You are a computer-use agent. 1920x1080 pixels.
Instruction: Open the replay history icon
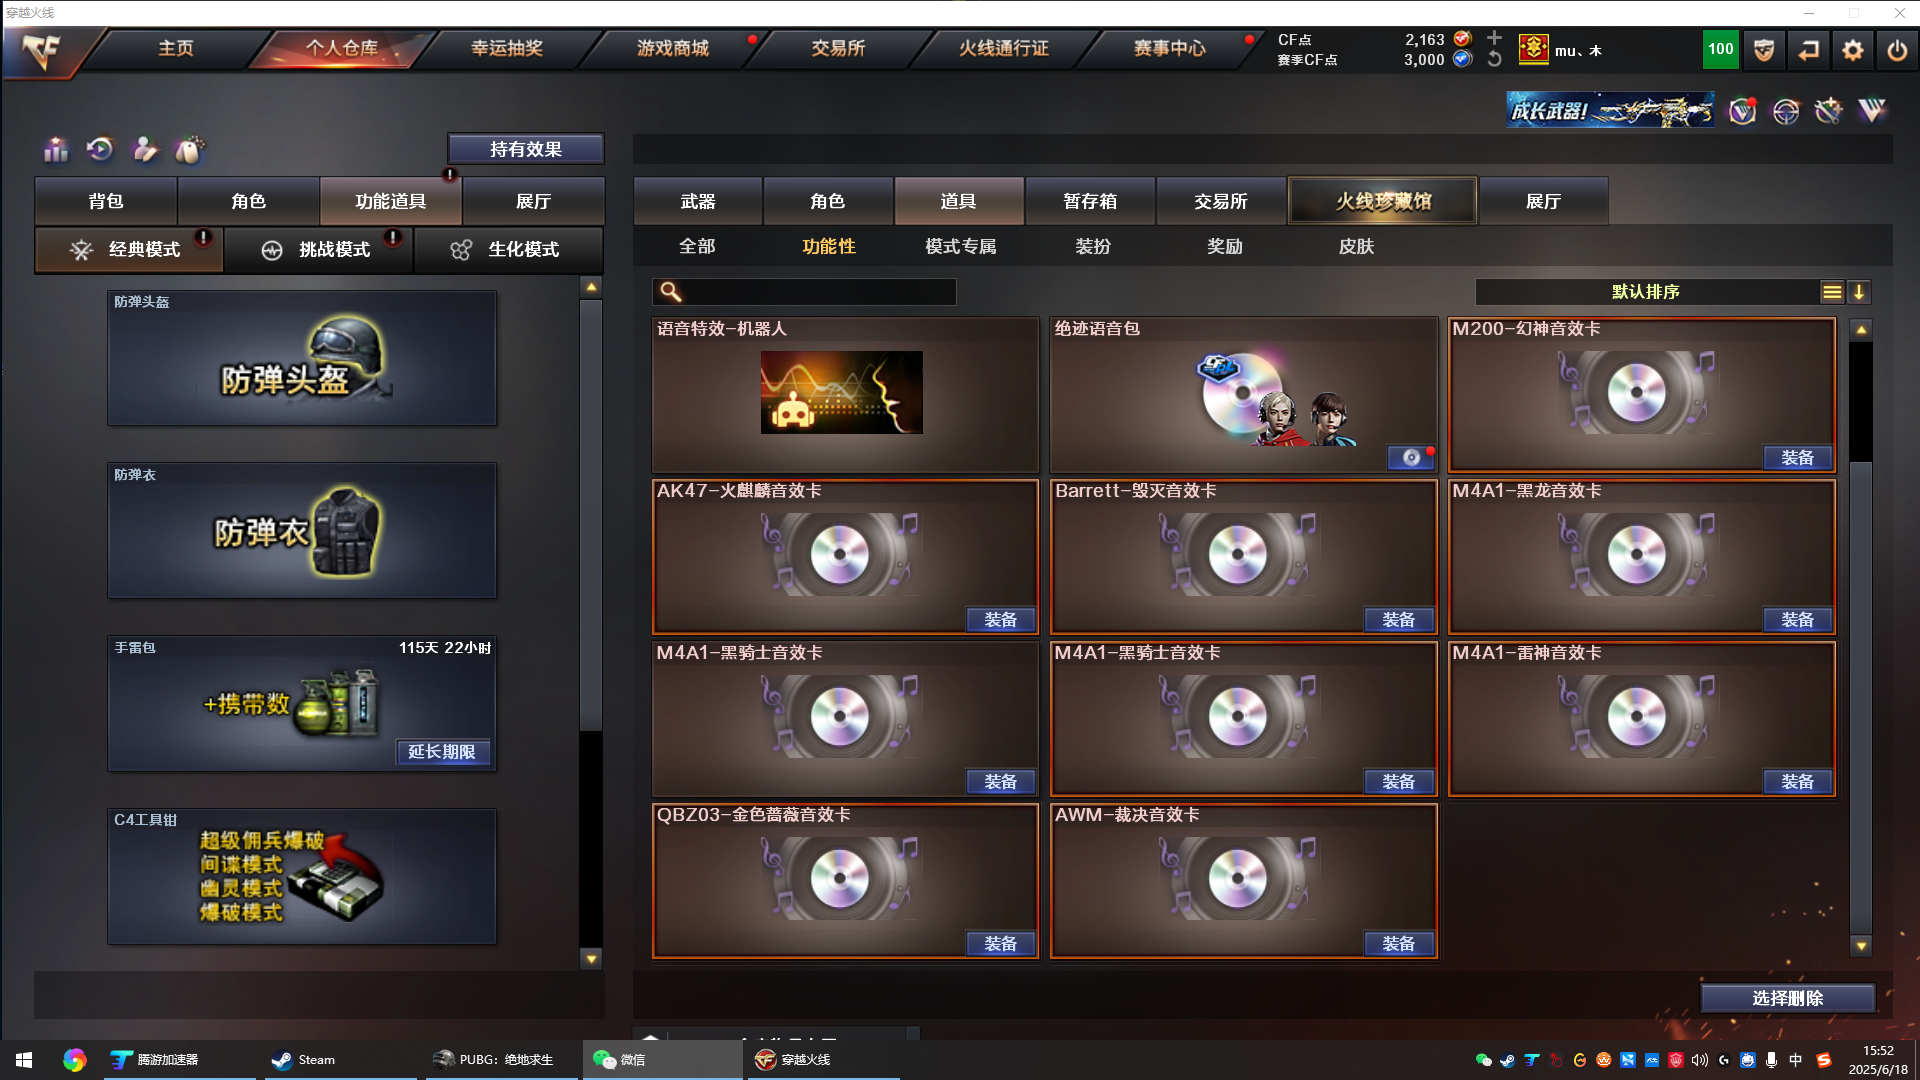click(99, 150)
